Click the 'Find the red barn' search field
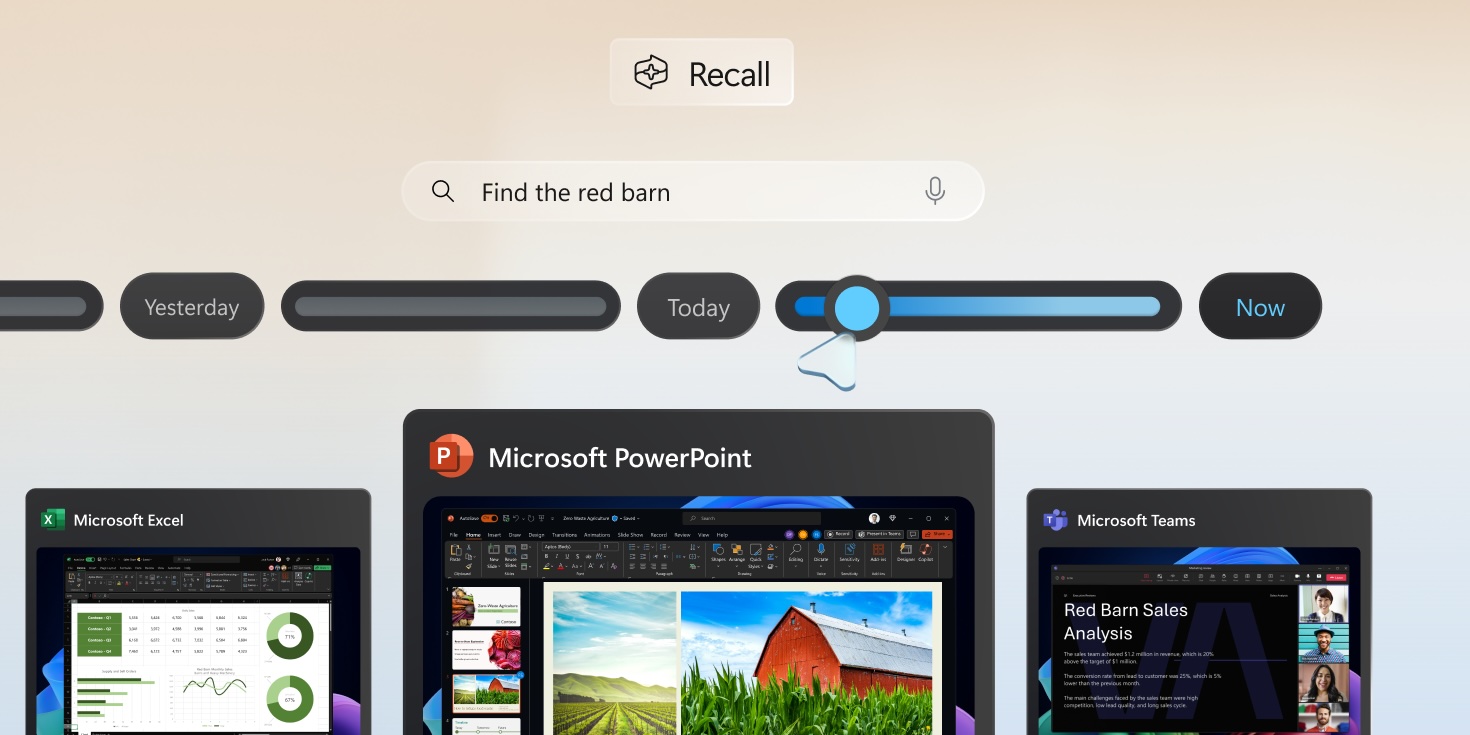 [x=693, y=191]
